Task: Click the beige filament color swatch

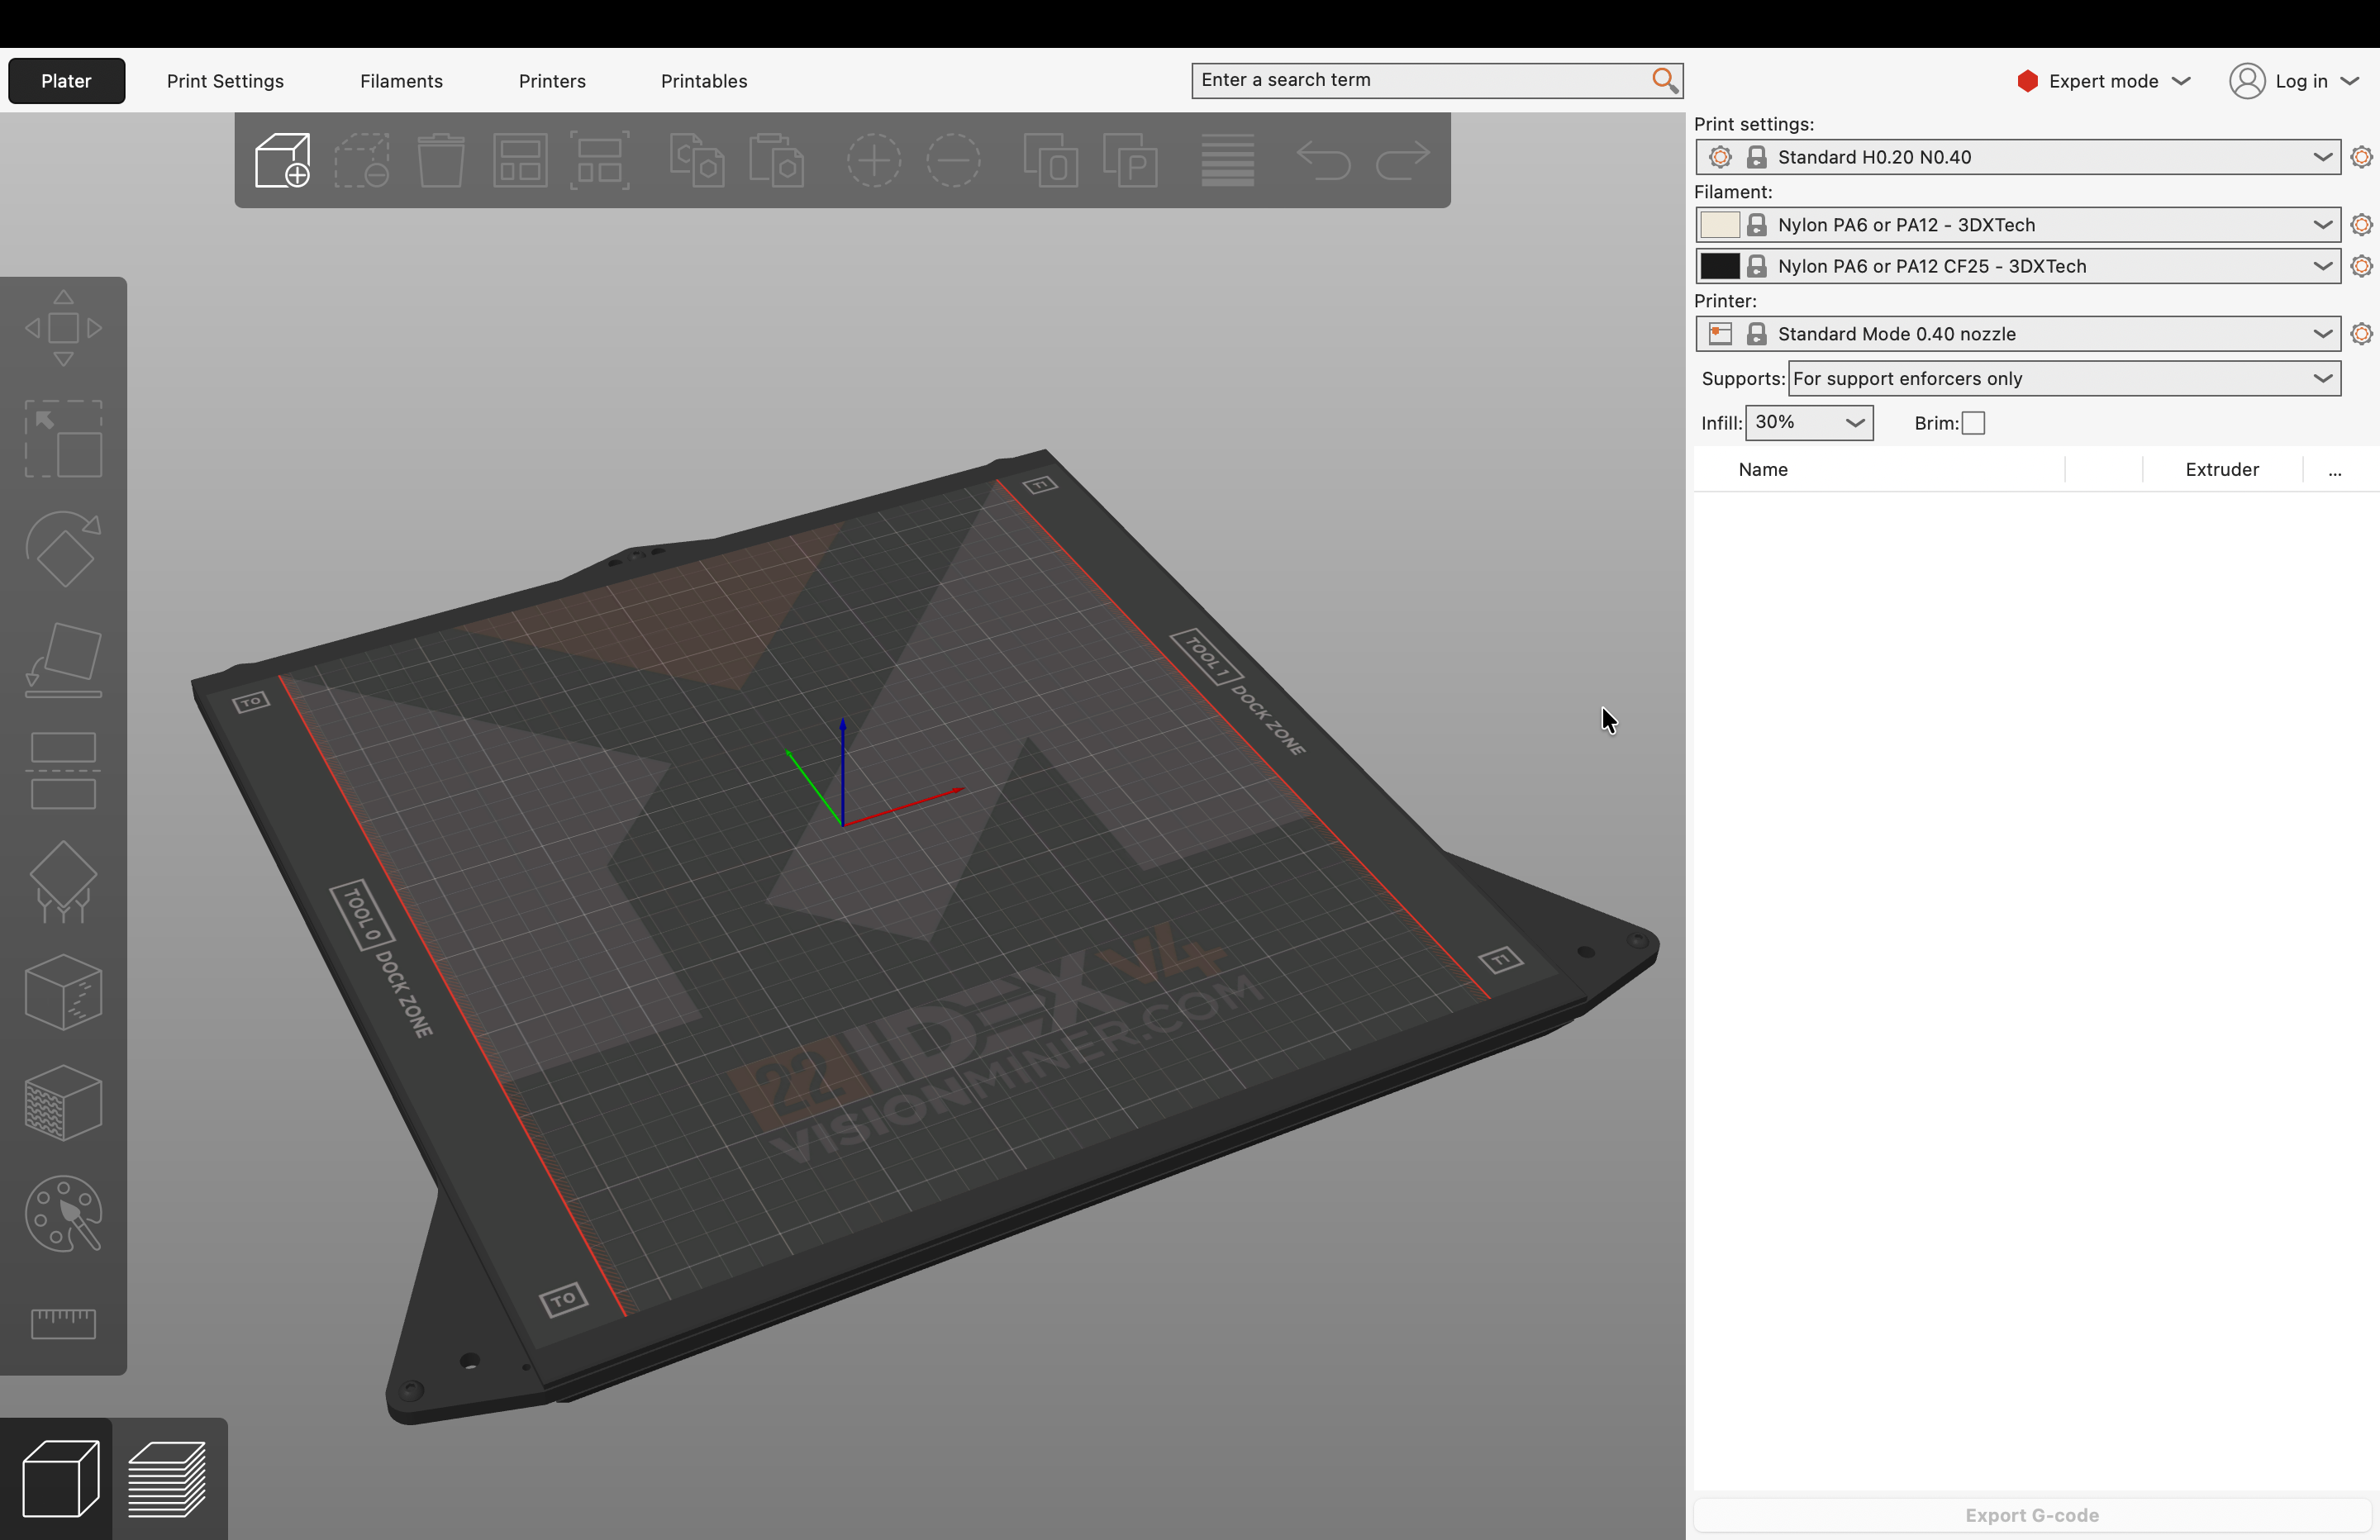Action: point(1720,225)
